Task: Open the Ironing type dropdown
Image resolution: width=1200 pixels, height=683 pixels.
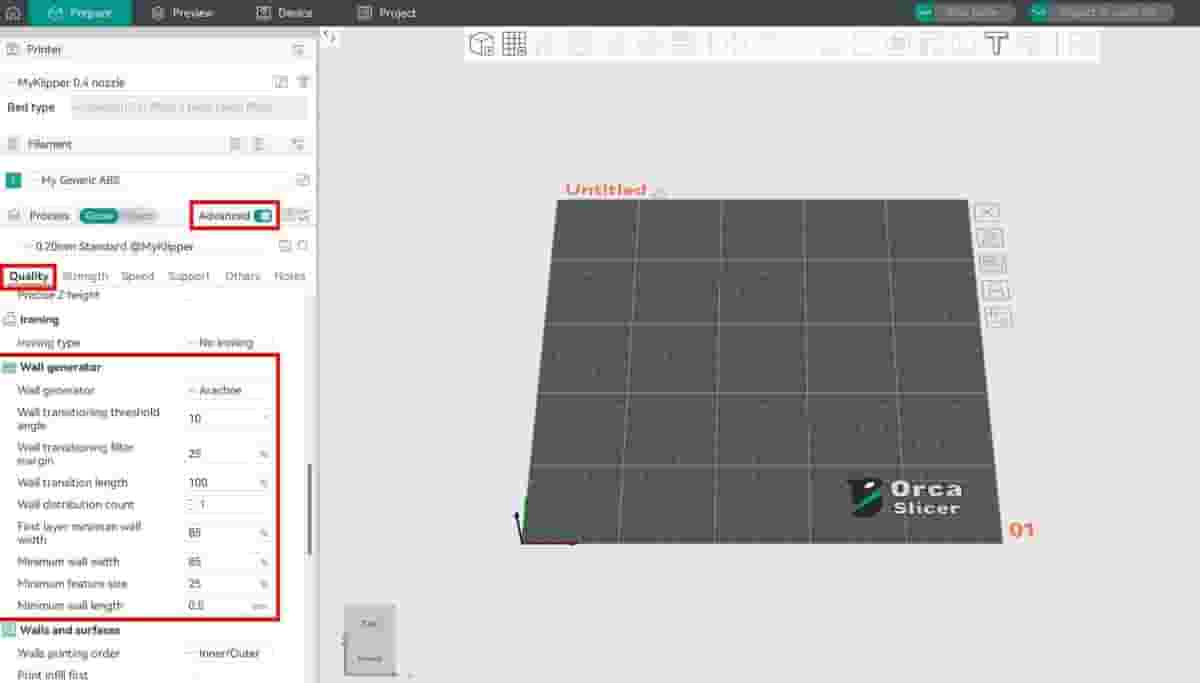Action: coord(228,343)
